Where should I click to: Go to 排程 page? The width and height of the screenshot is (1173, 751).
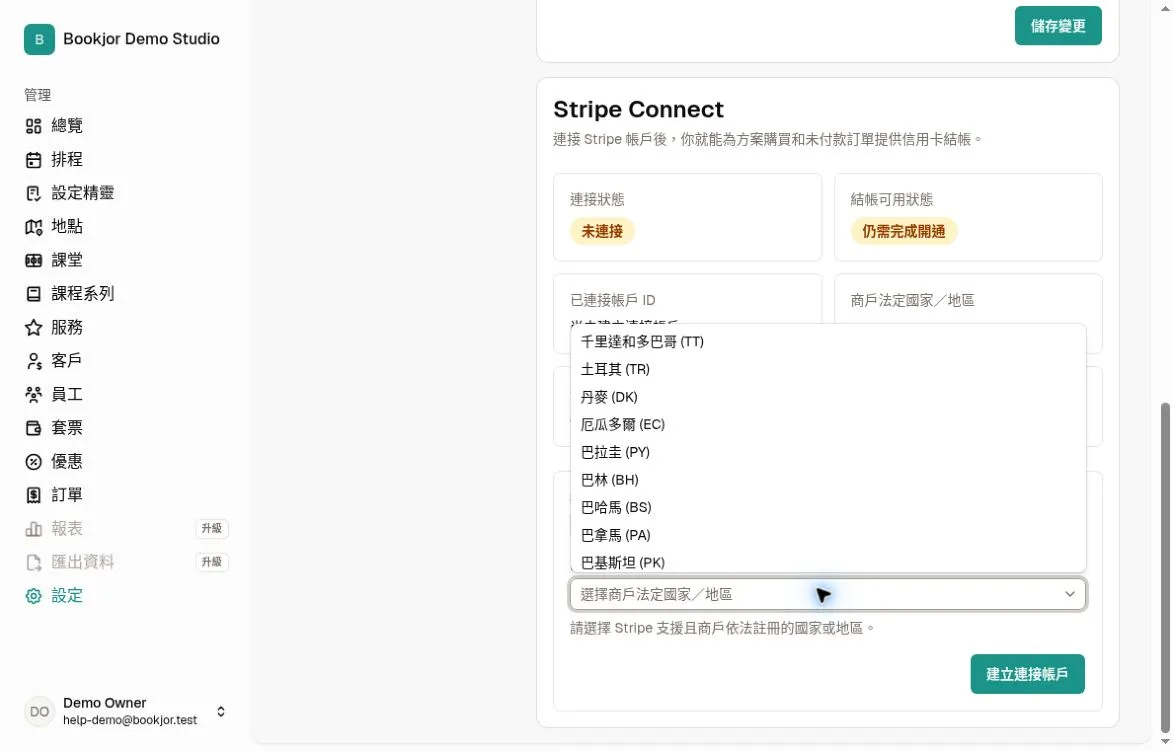[67, 159]
